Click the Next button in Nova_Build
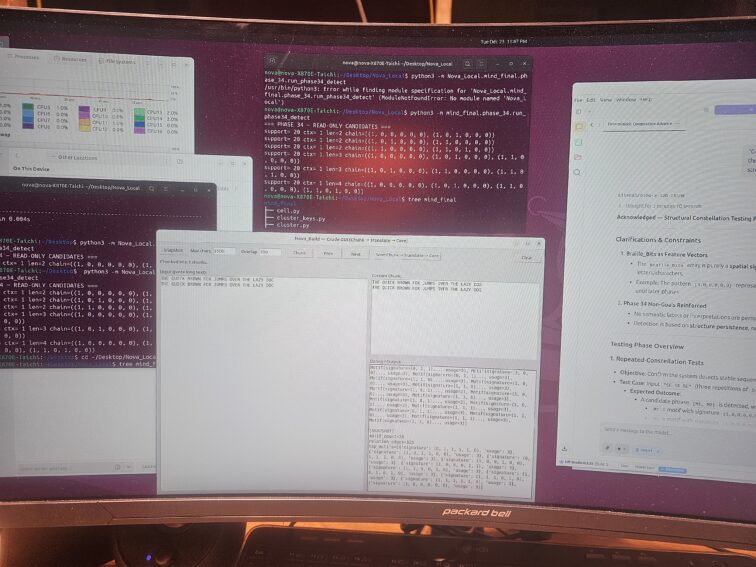 click(x=356, y=254)
